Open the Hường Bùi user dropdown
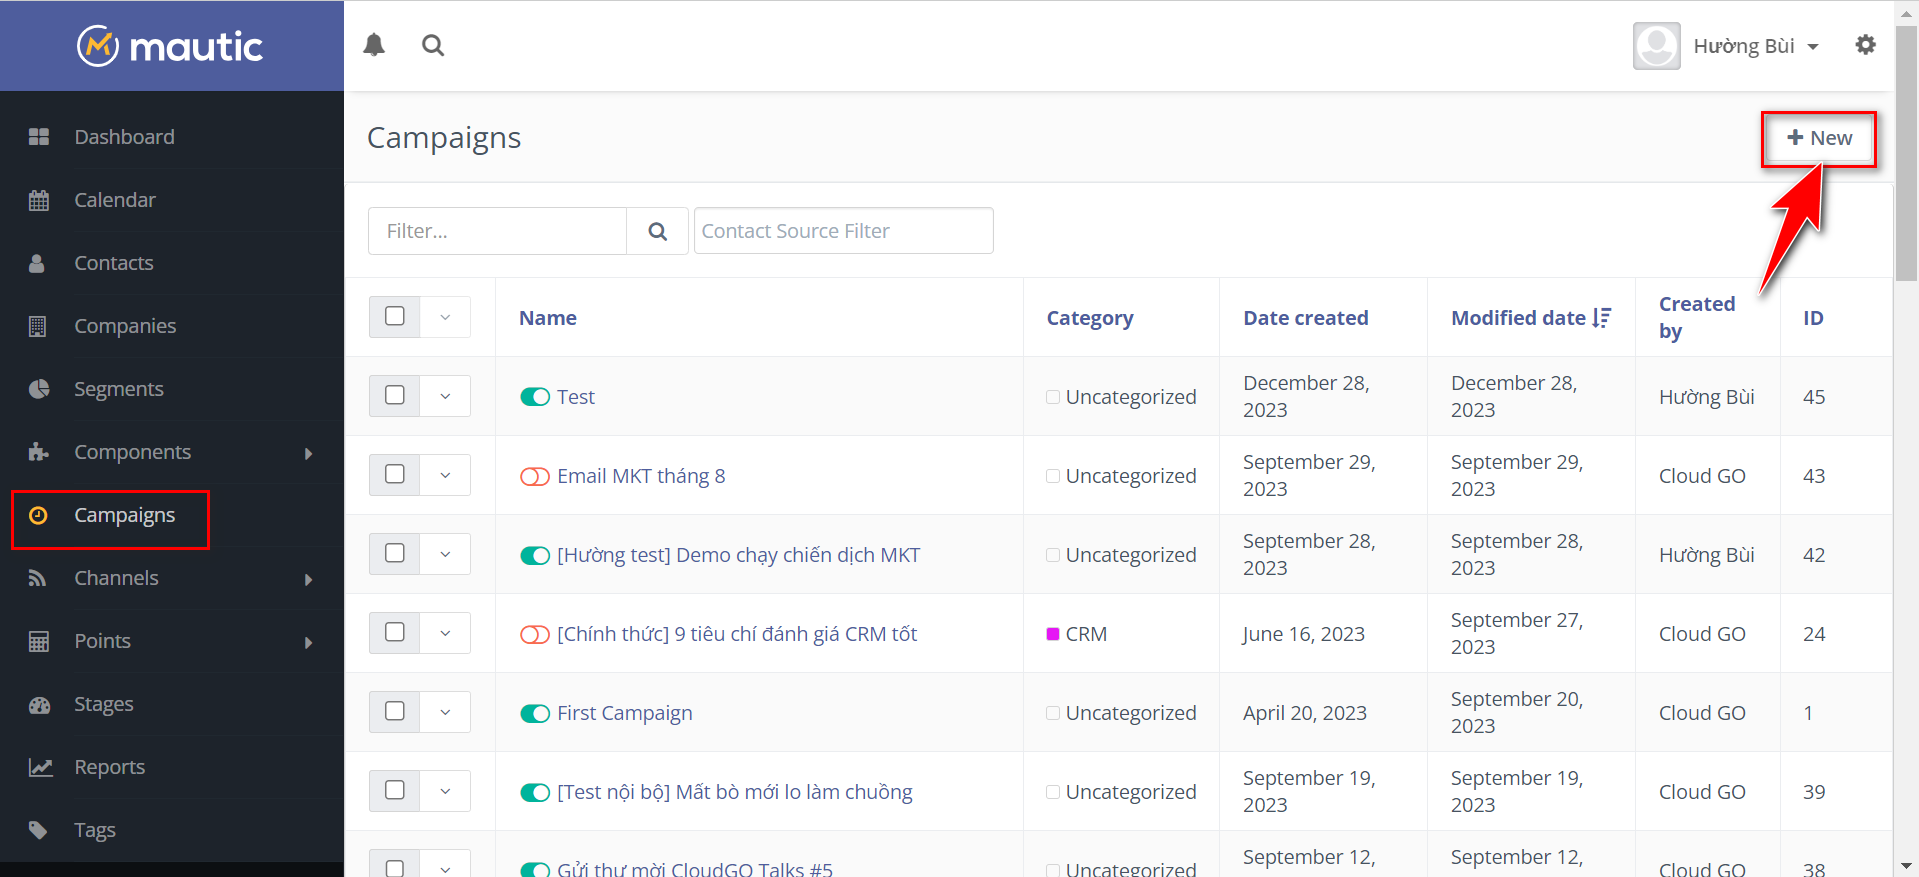 click(1756, 46)
